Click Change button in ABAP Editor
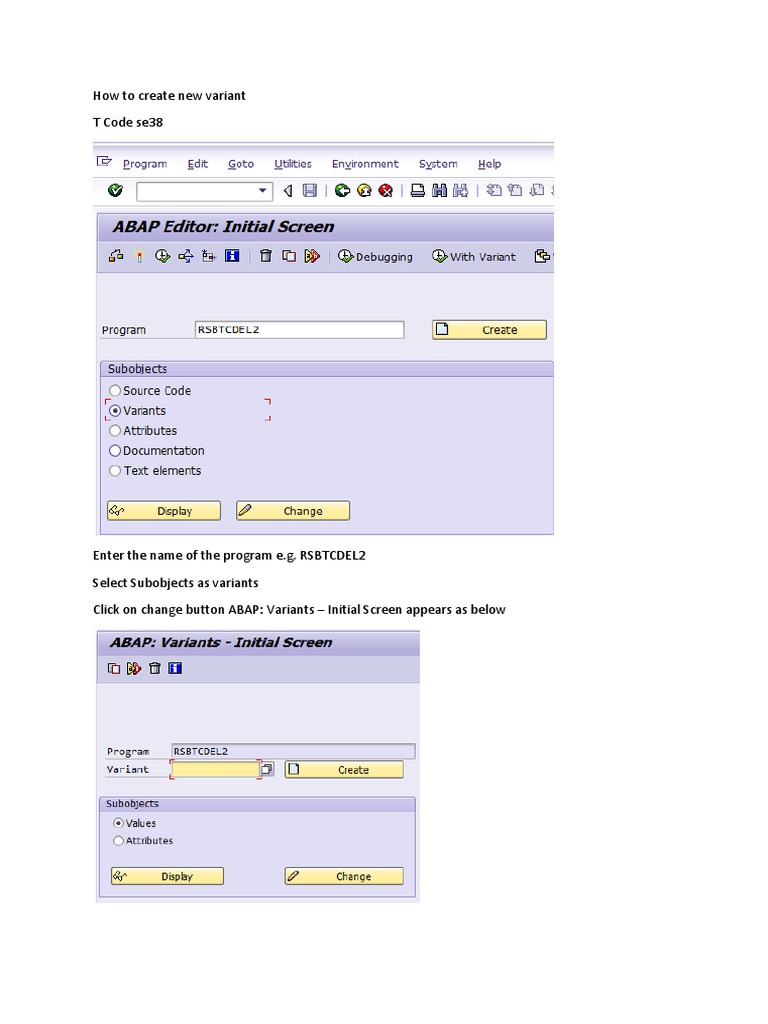 coord(293,511)
